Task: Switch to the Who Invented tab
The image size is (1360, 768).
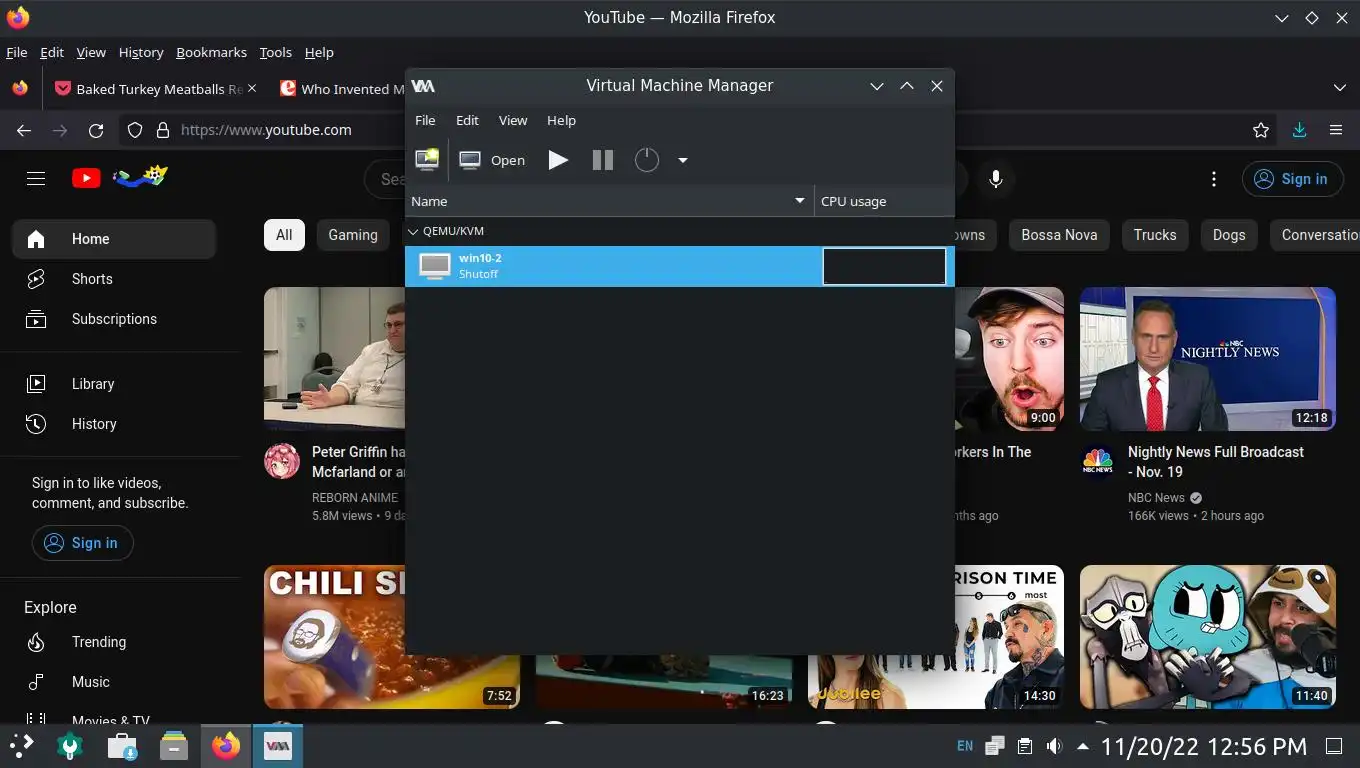Action: click(x=340, y=89)
